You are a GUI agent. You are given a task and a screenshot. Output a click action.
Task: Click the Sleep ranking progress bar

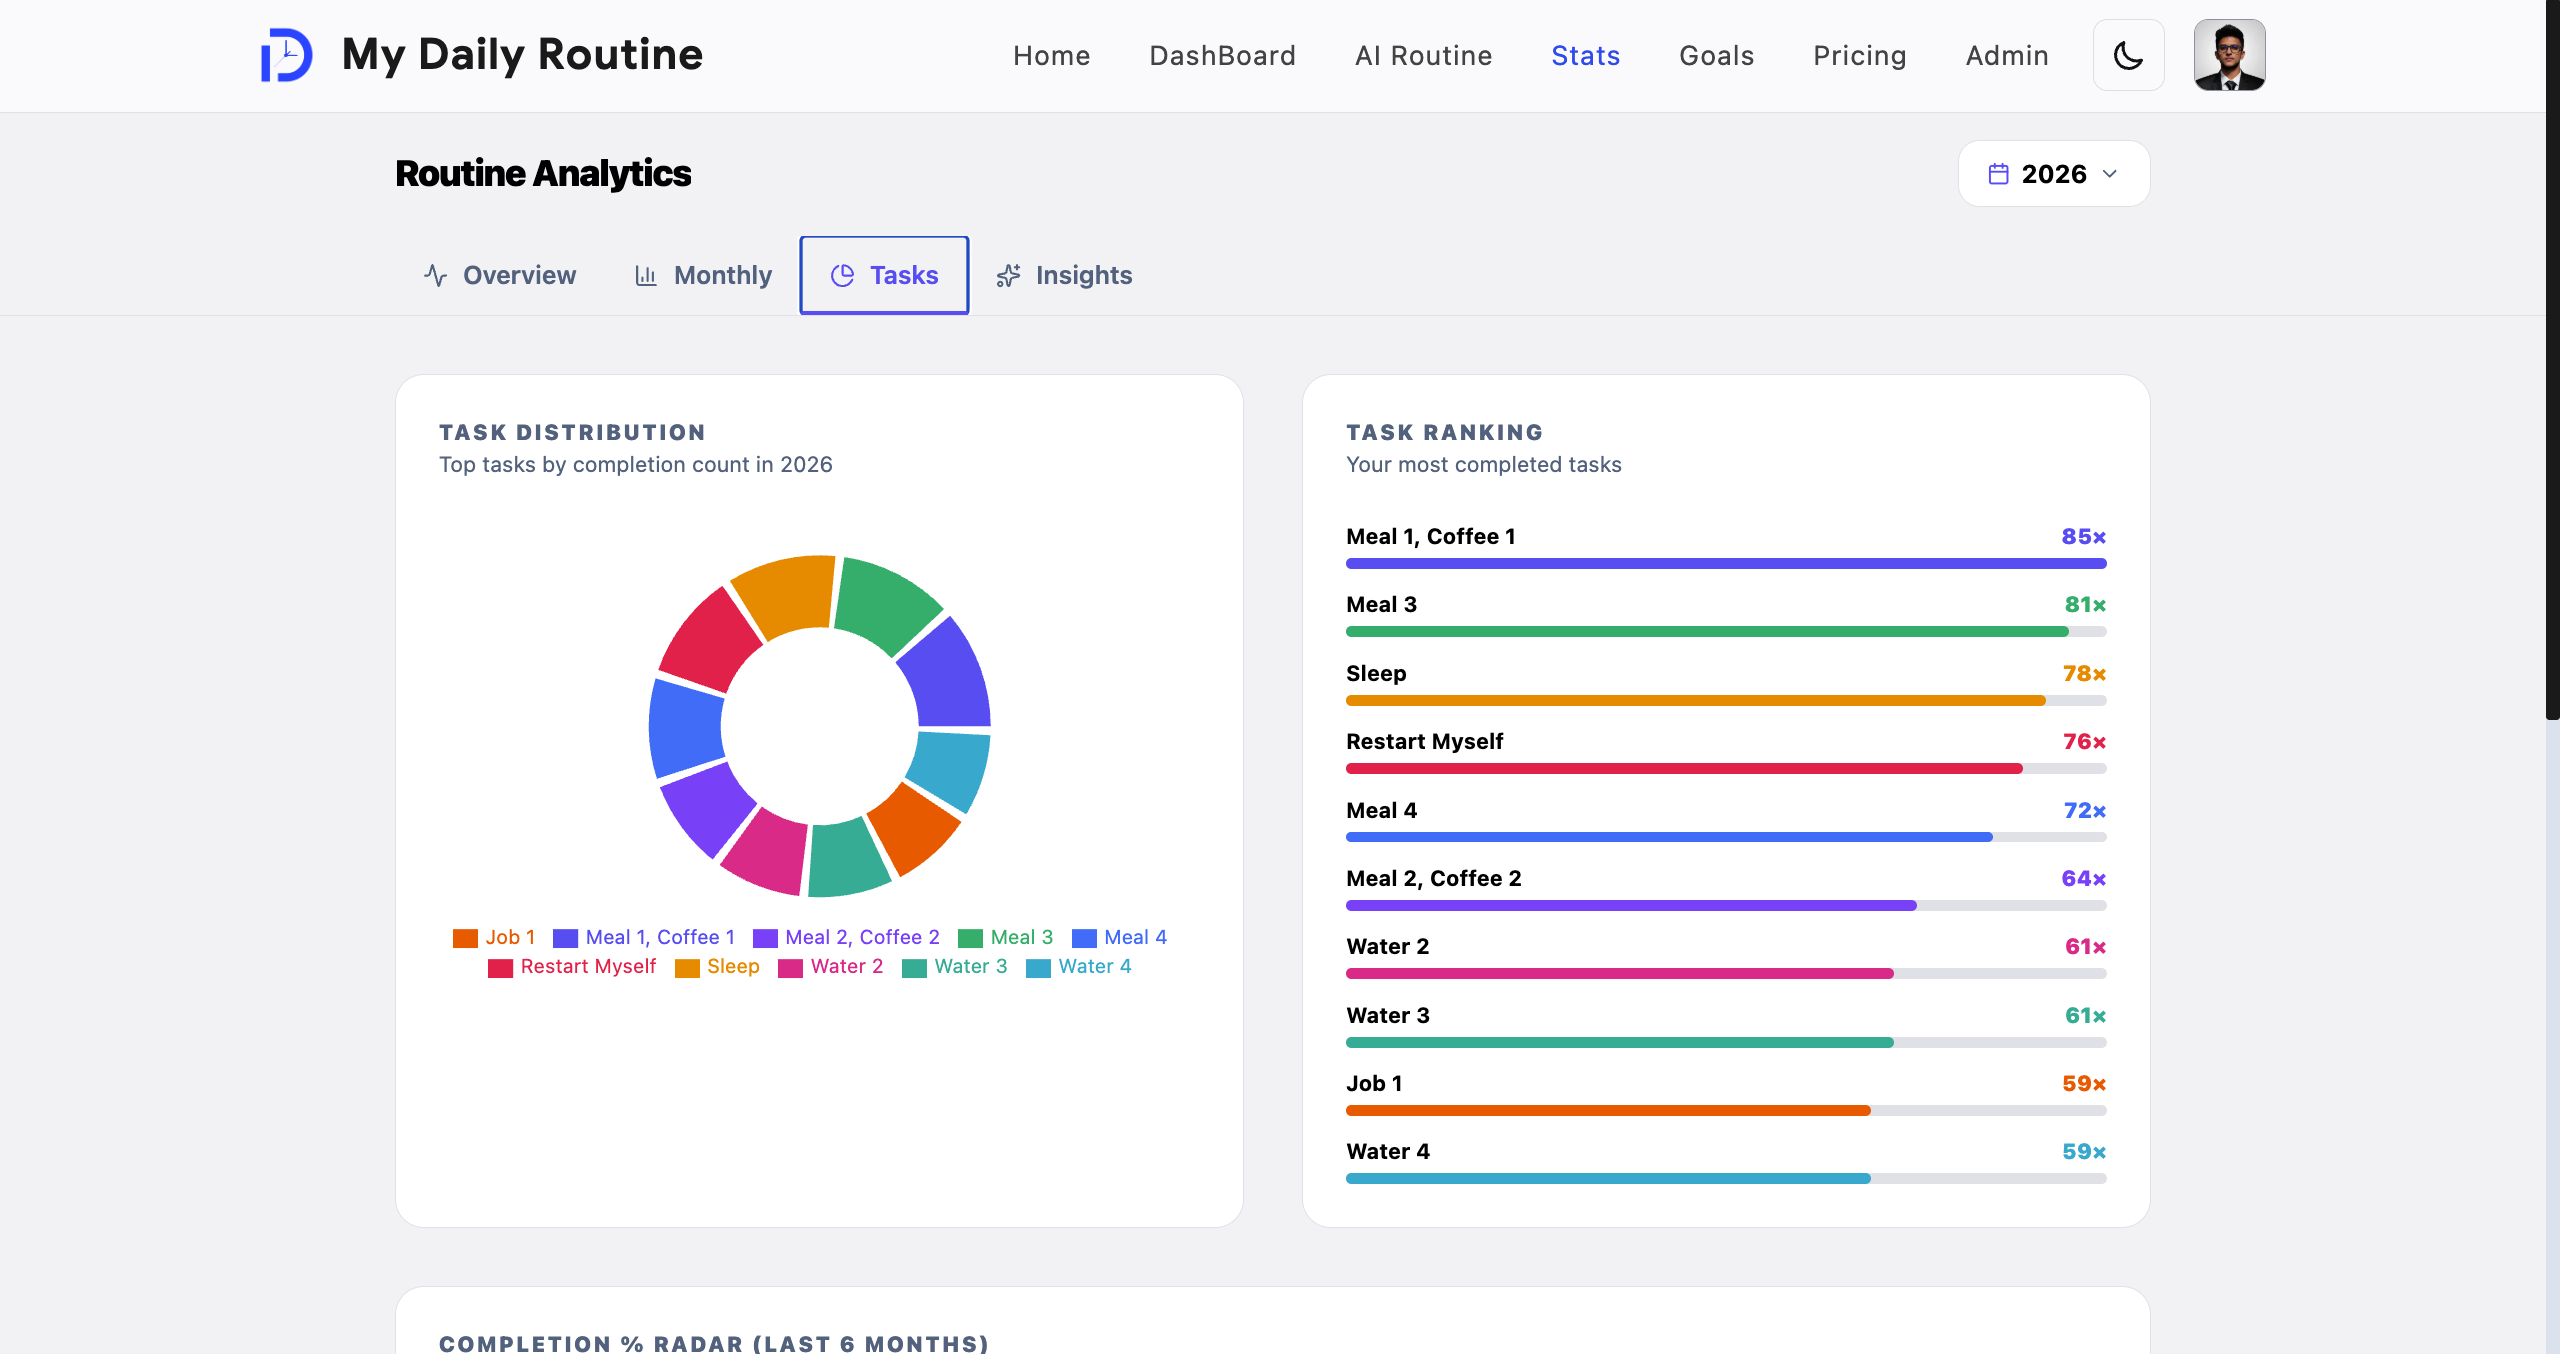(1726, 701)
